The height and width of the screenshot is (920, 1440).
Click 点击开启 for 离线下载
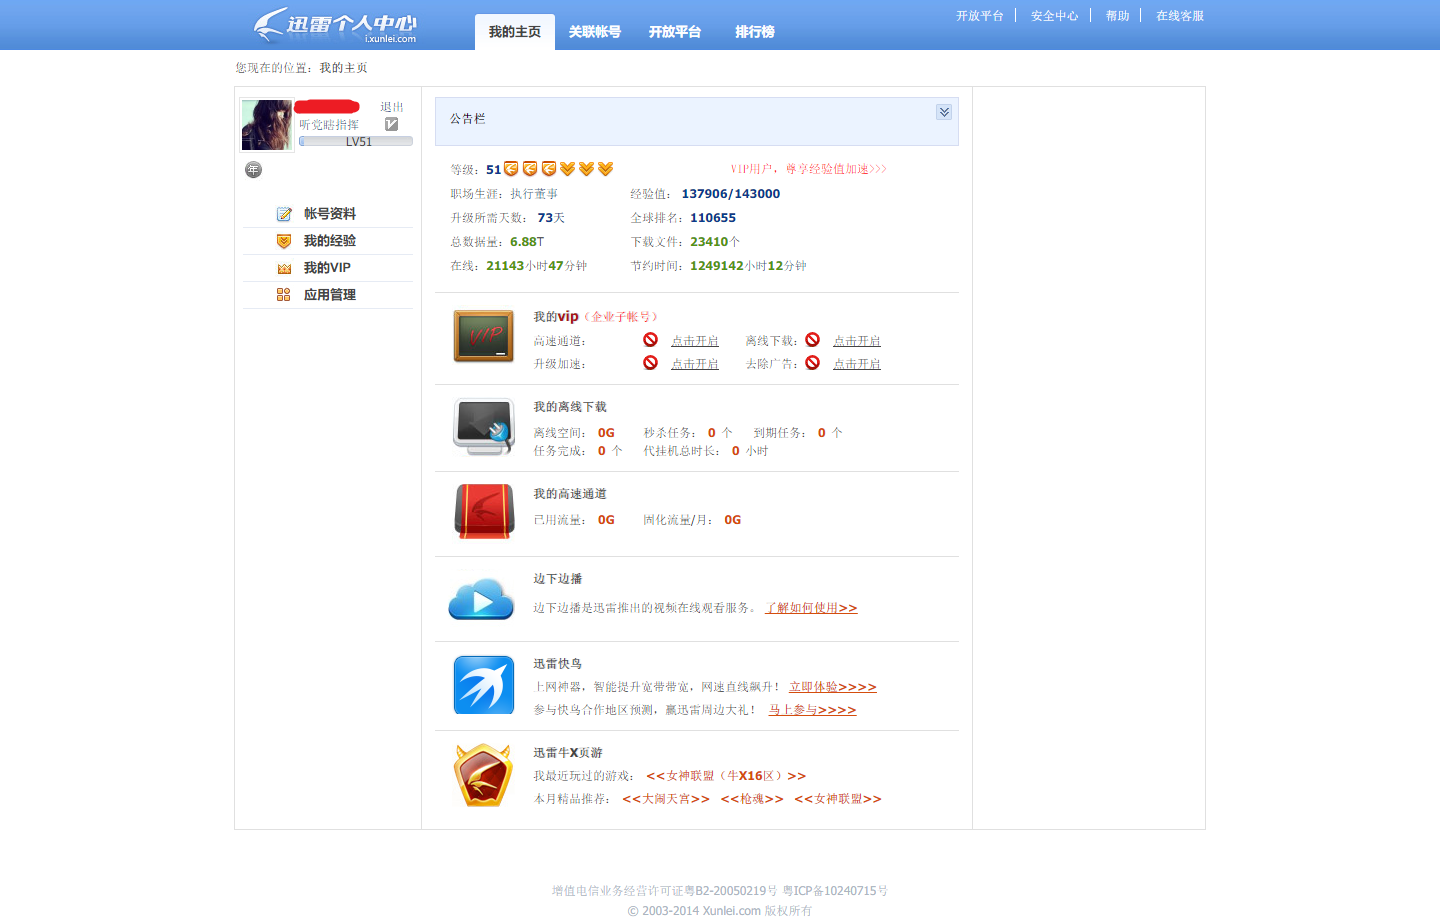click(857, 341)
